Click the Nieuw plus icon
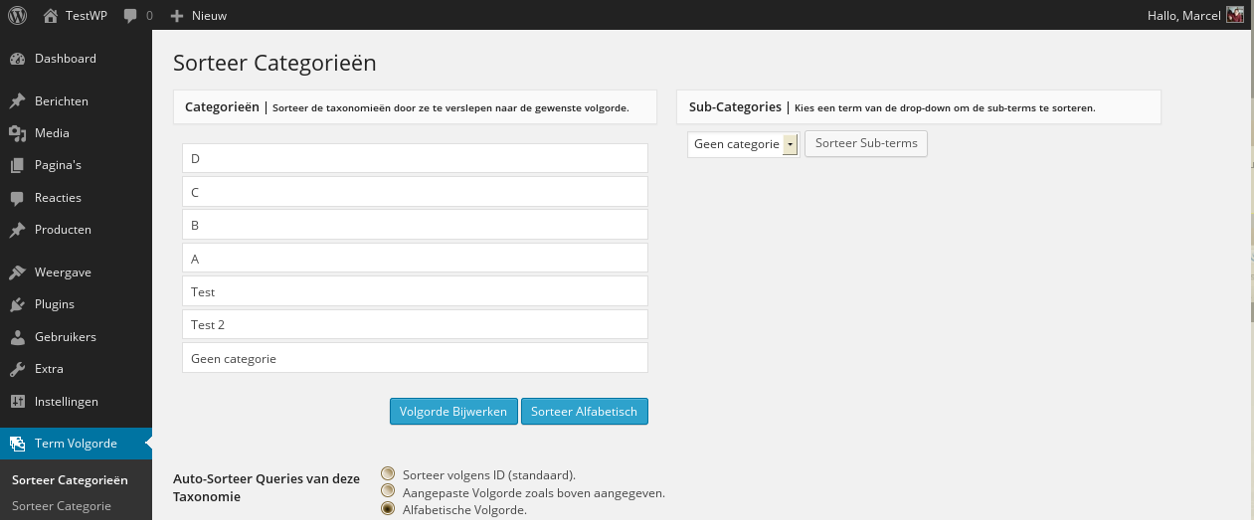 [x=177, y=16]
